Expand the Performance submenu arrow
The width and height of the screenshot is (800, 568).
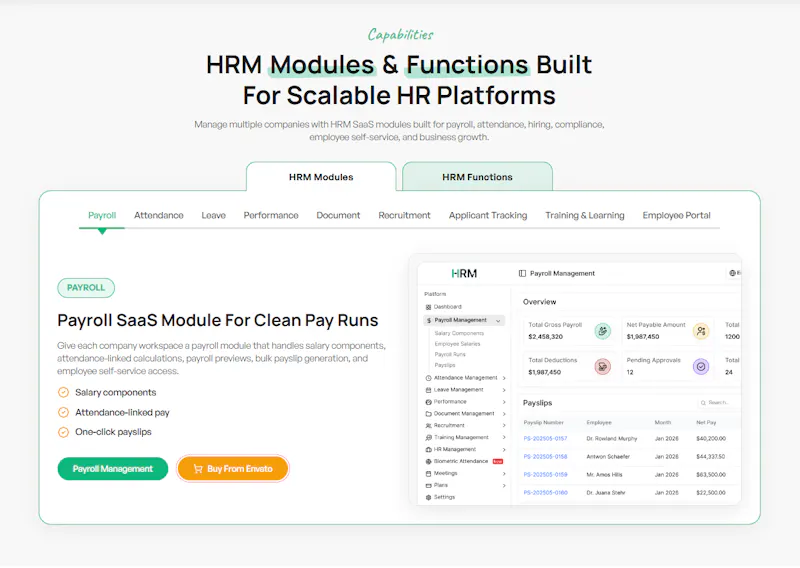pyautogui.click(x=504, y=402)
